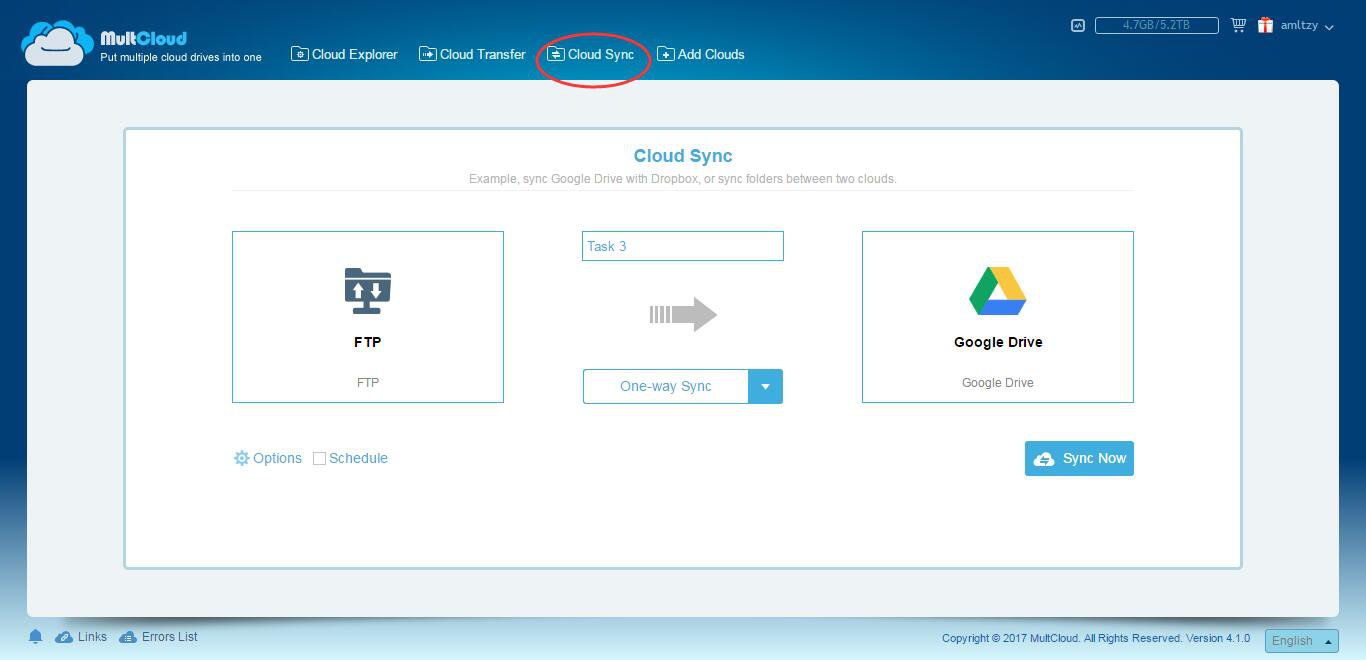Open sync Options link
The width and height of the screenshot is (1366, 660).
click(277, 458)
